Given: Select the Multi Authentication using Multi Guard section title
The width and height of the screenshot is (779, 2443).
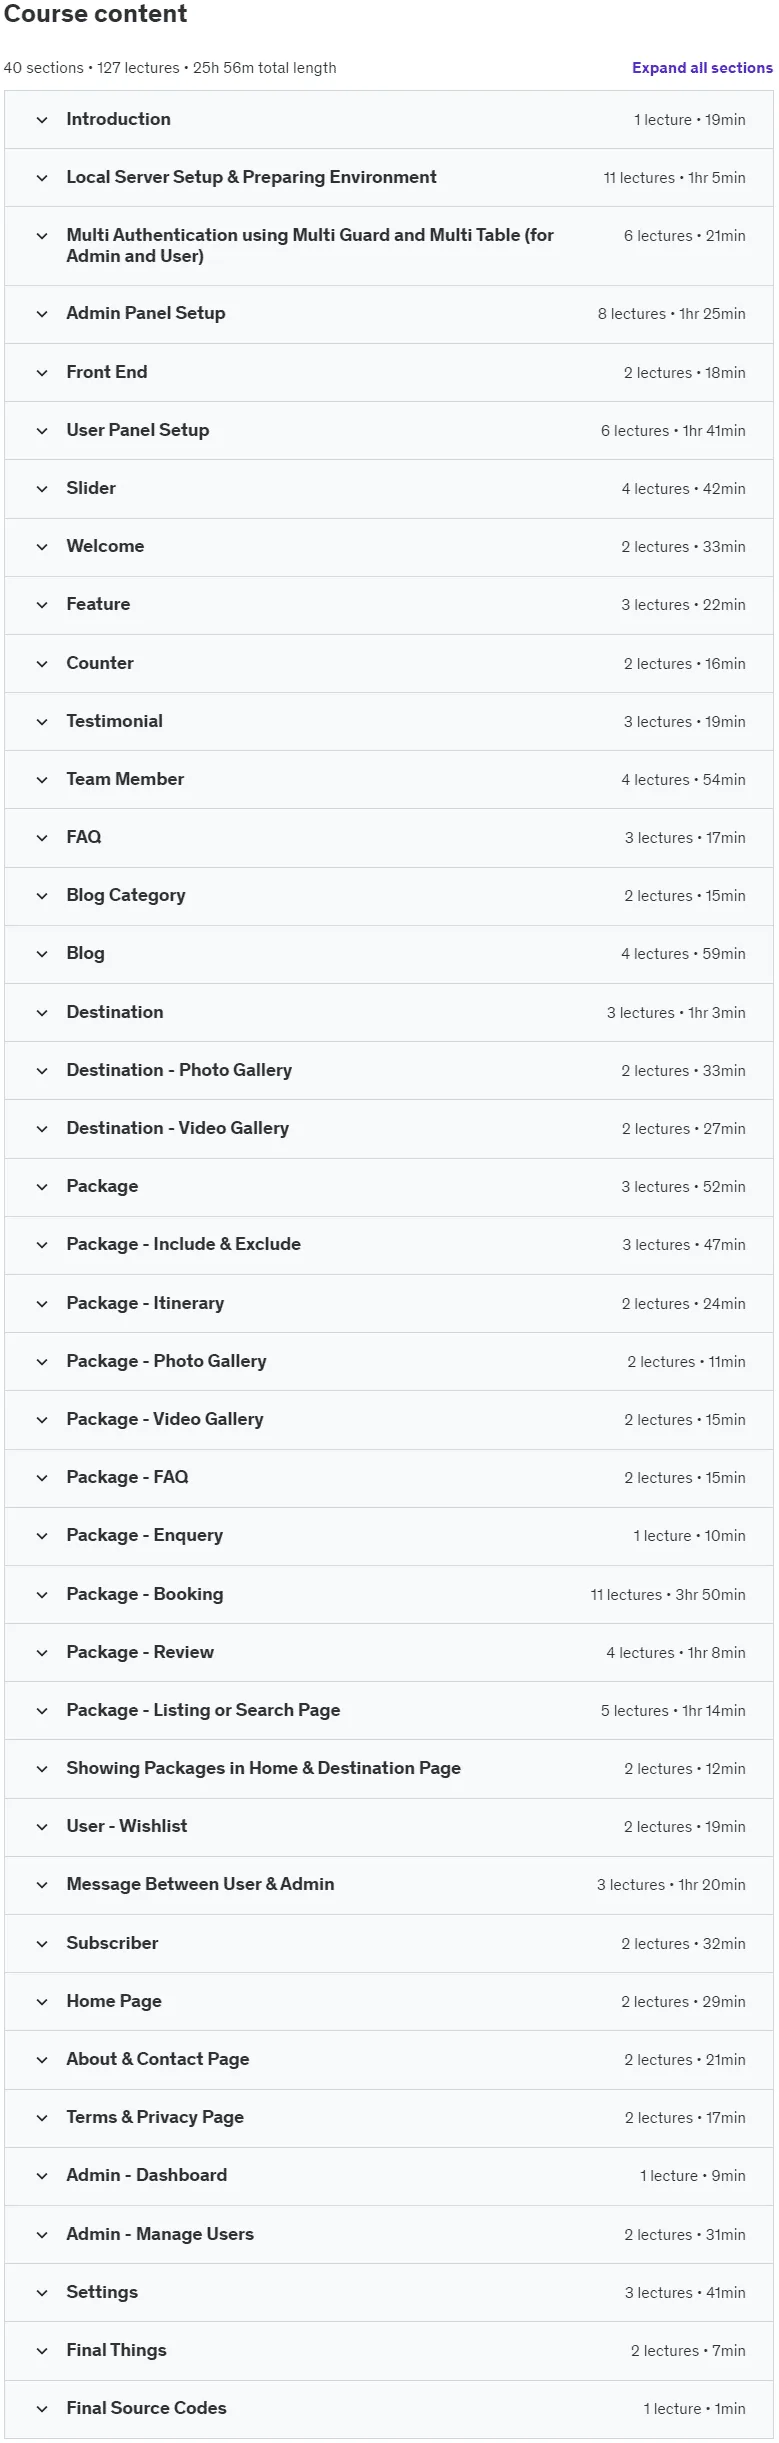Looking at the screenshot, I should (x=310, y=245).
